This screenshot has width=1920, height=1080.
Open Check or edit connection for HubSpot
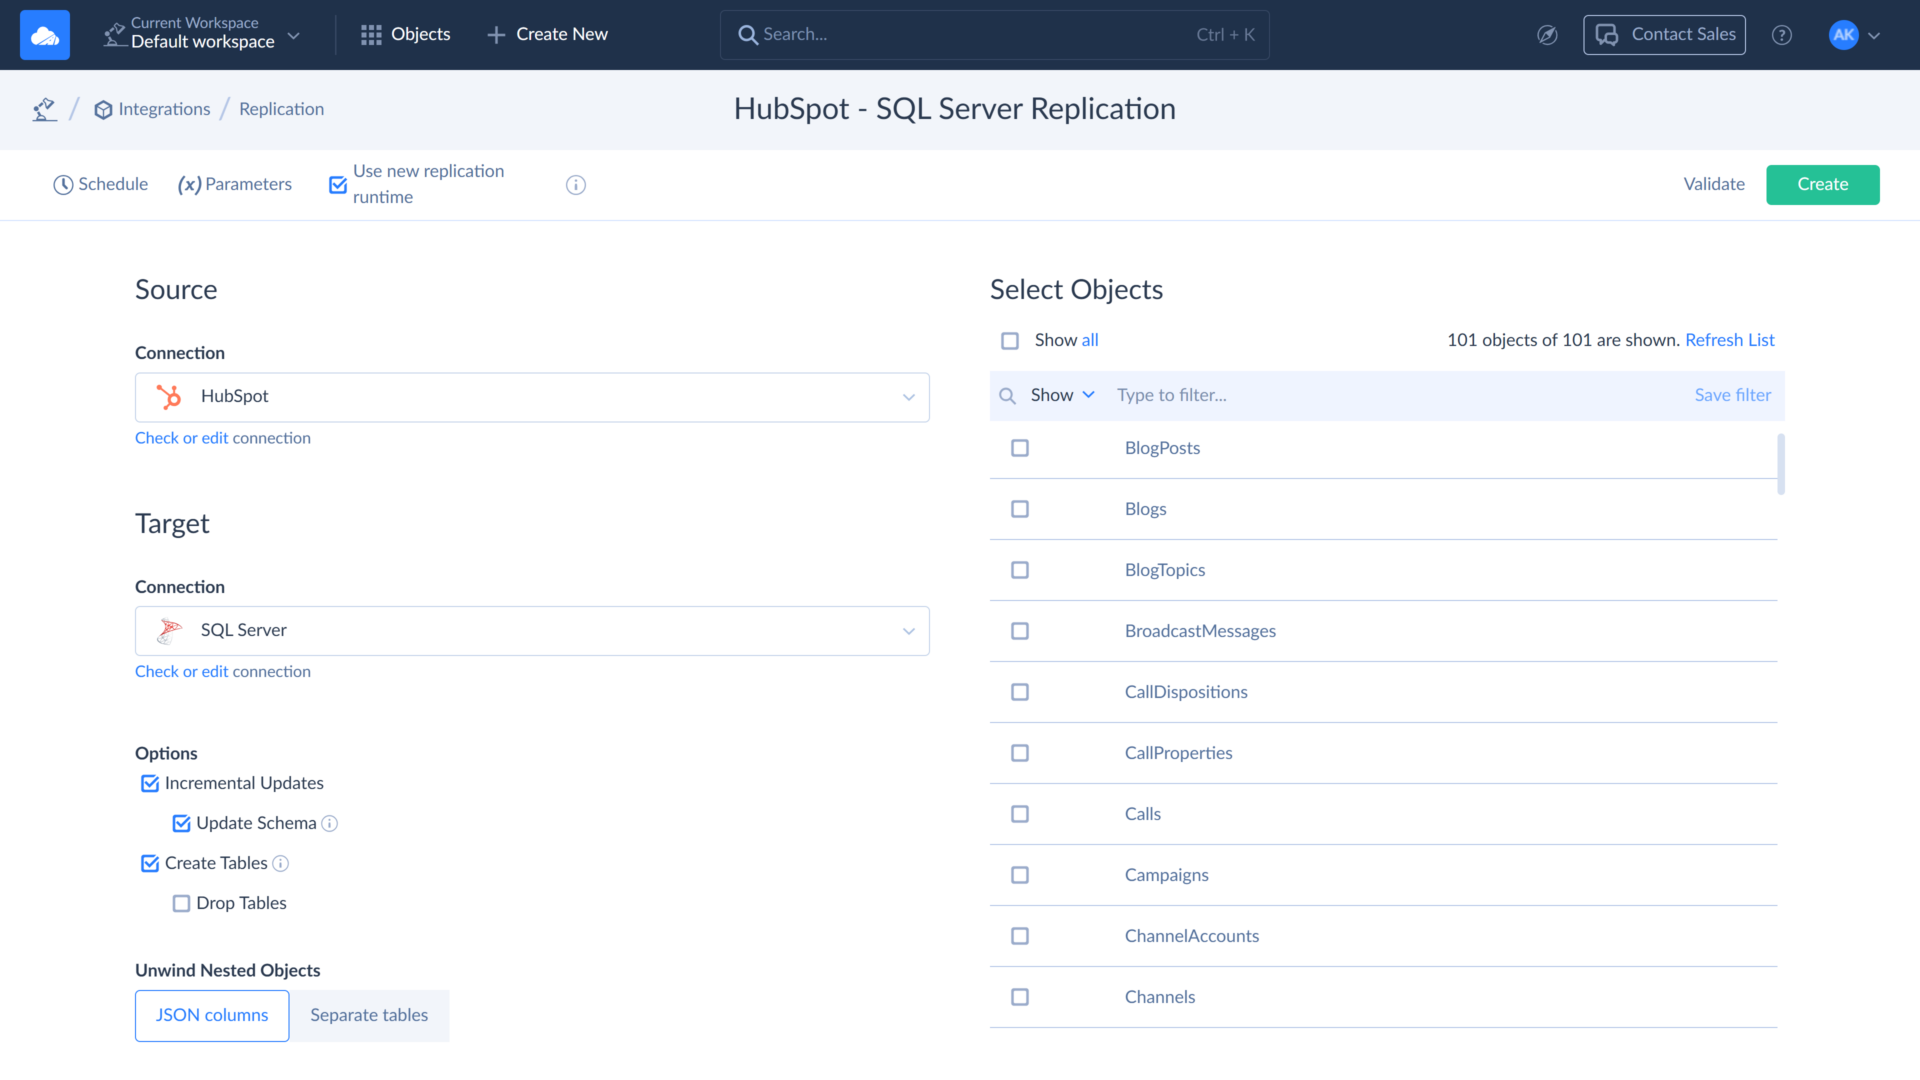(x=223, y=438)
